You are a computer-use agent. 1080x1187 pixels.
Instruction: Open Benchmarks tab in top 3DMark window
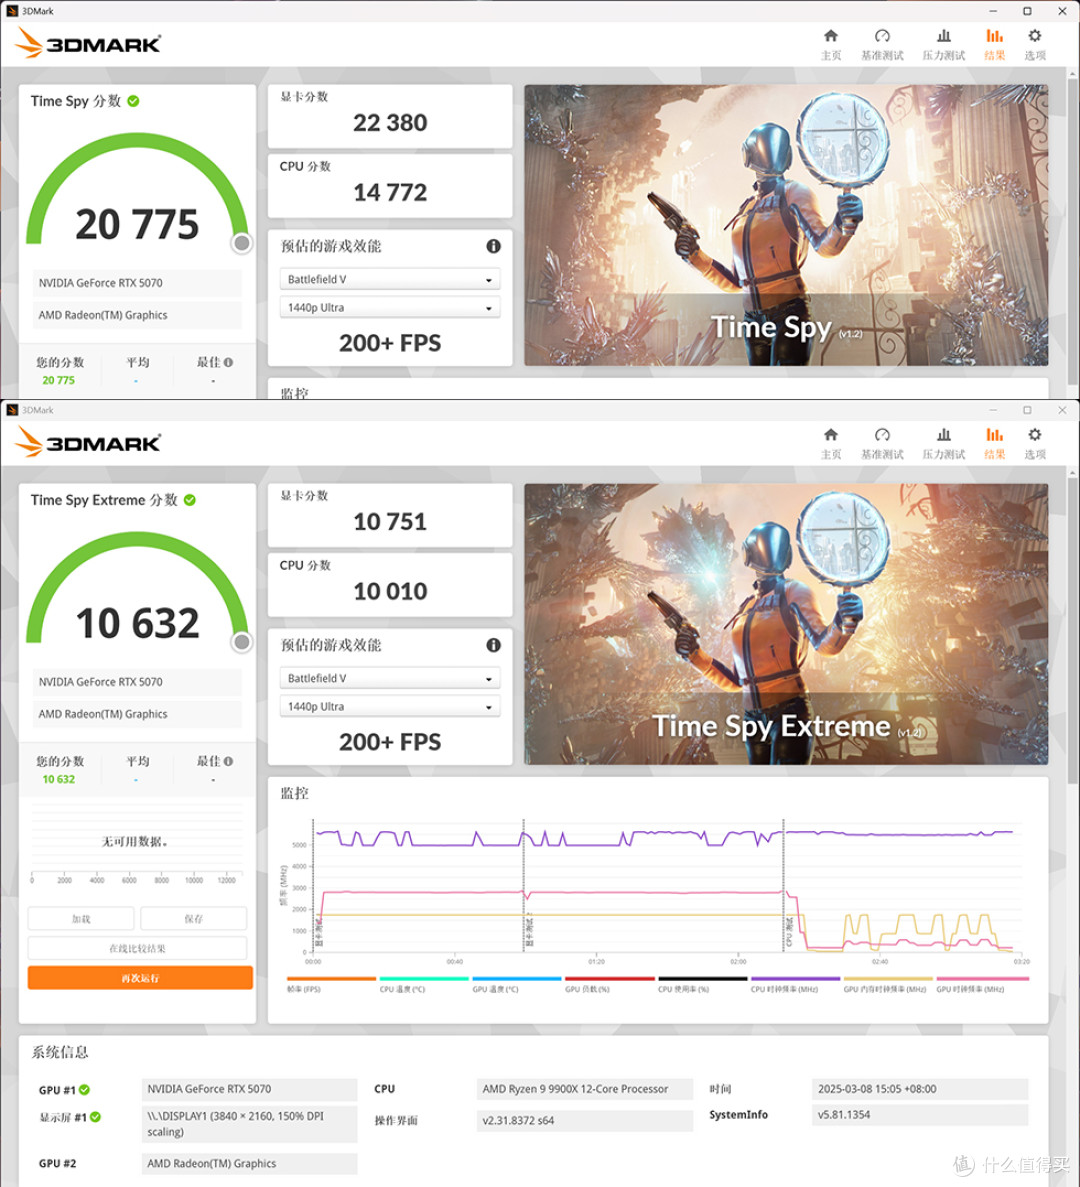click(x=882, y=45)
